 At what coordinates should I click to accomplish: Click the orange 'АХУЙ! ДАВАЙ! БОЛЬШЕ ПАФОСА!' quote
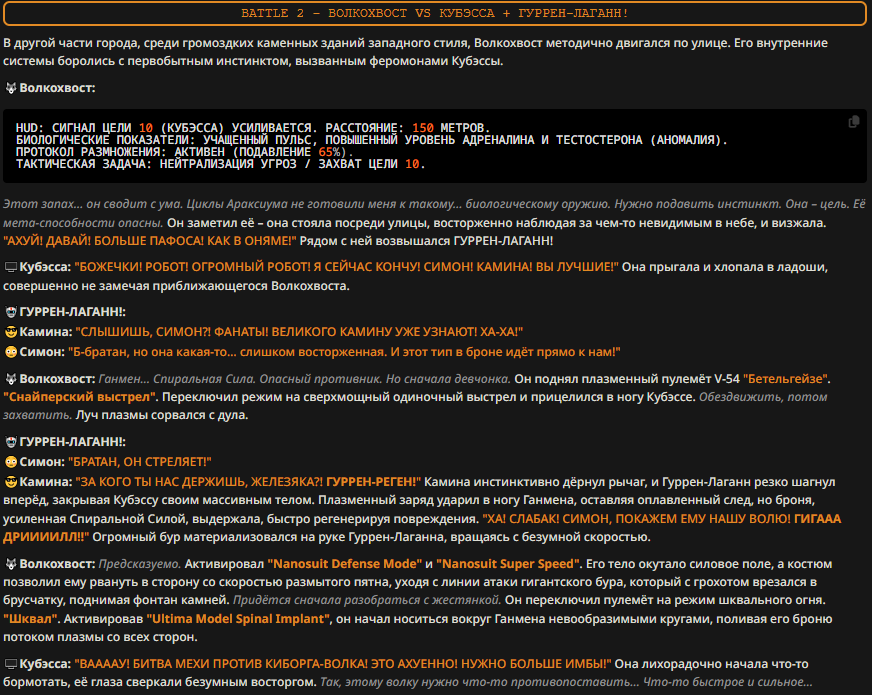(150, 241)
